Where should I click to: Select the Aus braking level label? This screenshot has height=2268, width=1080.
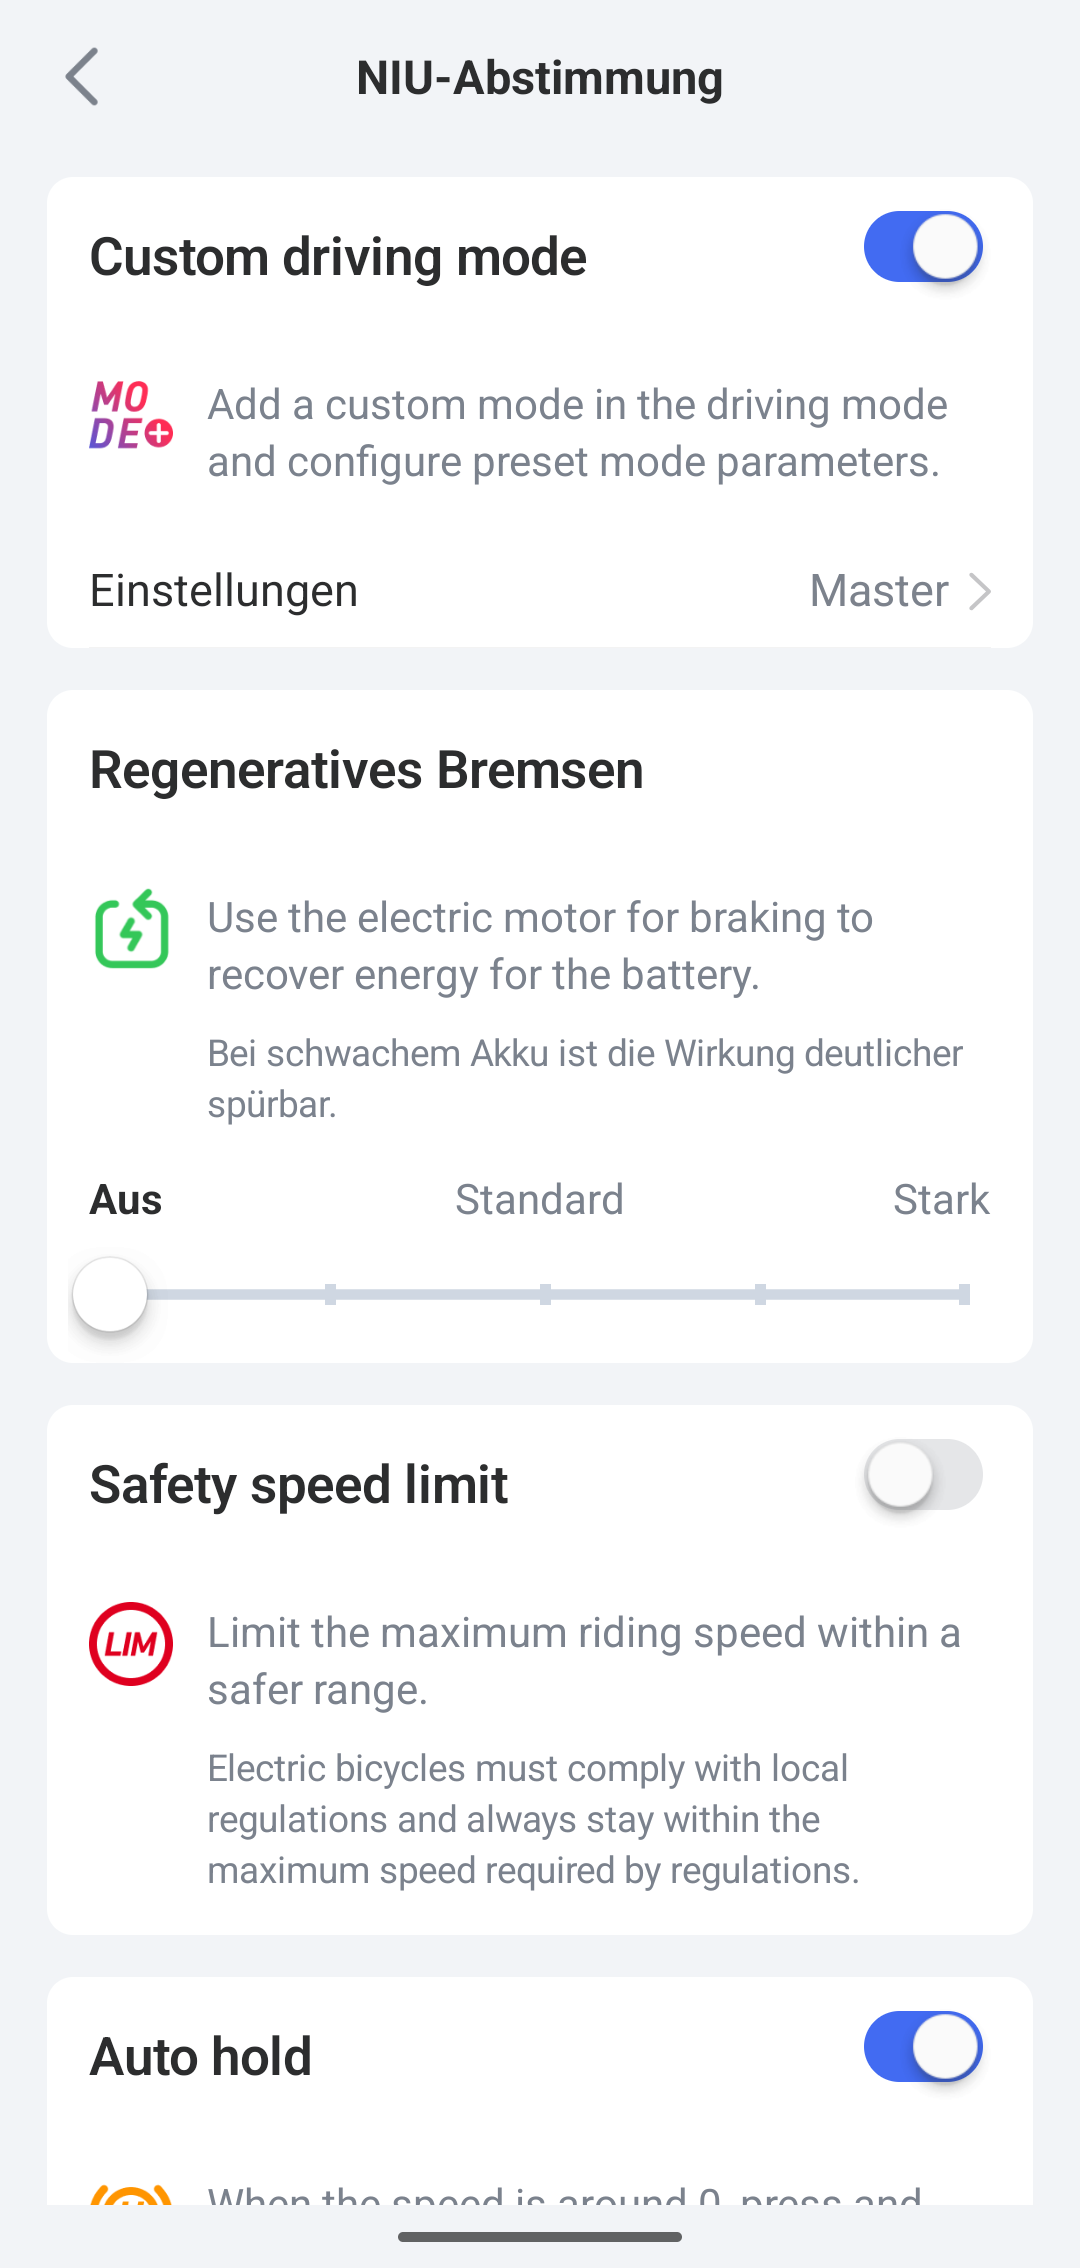(126, 1199)
